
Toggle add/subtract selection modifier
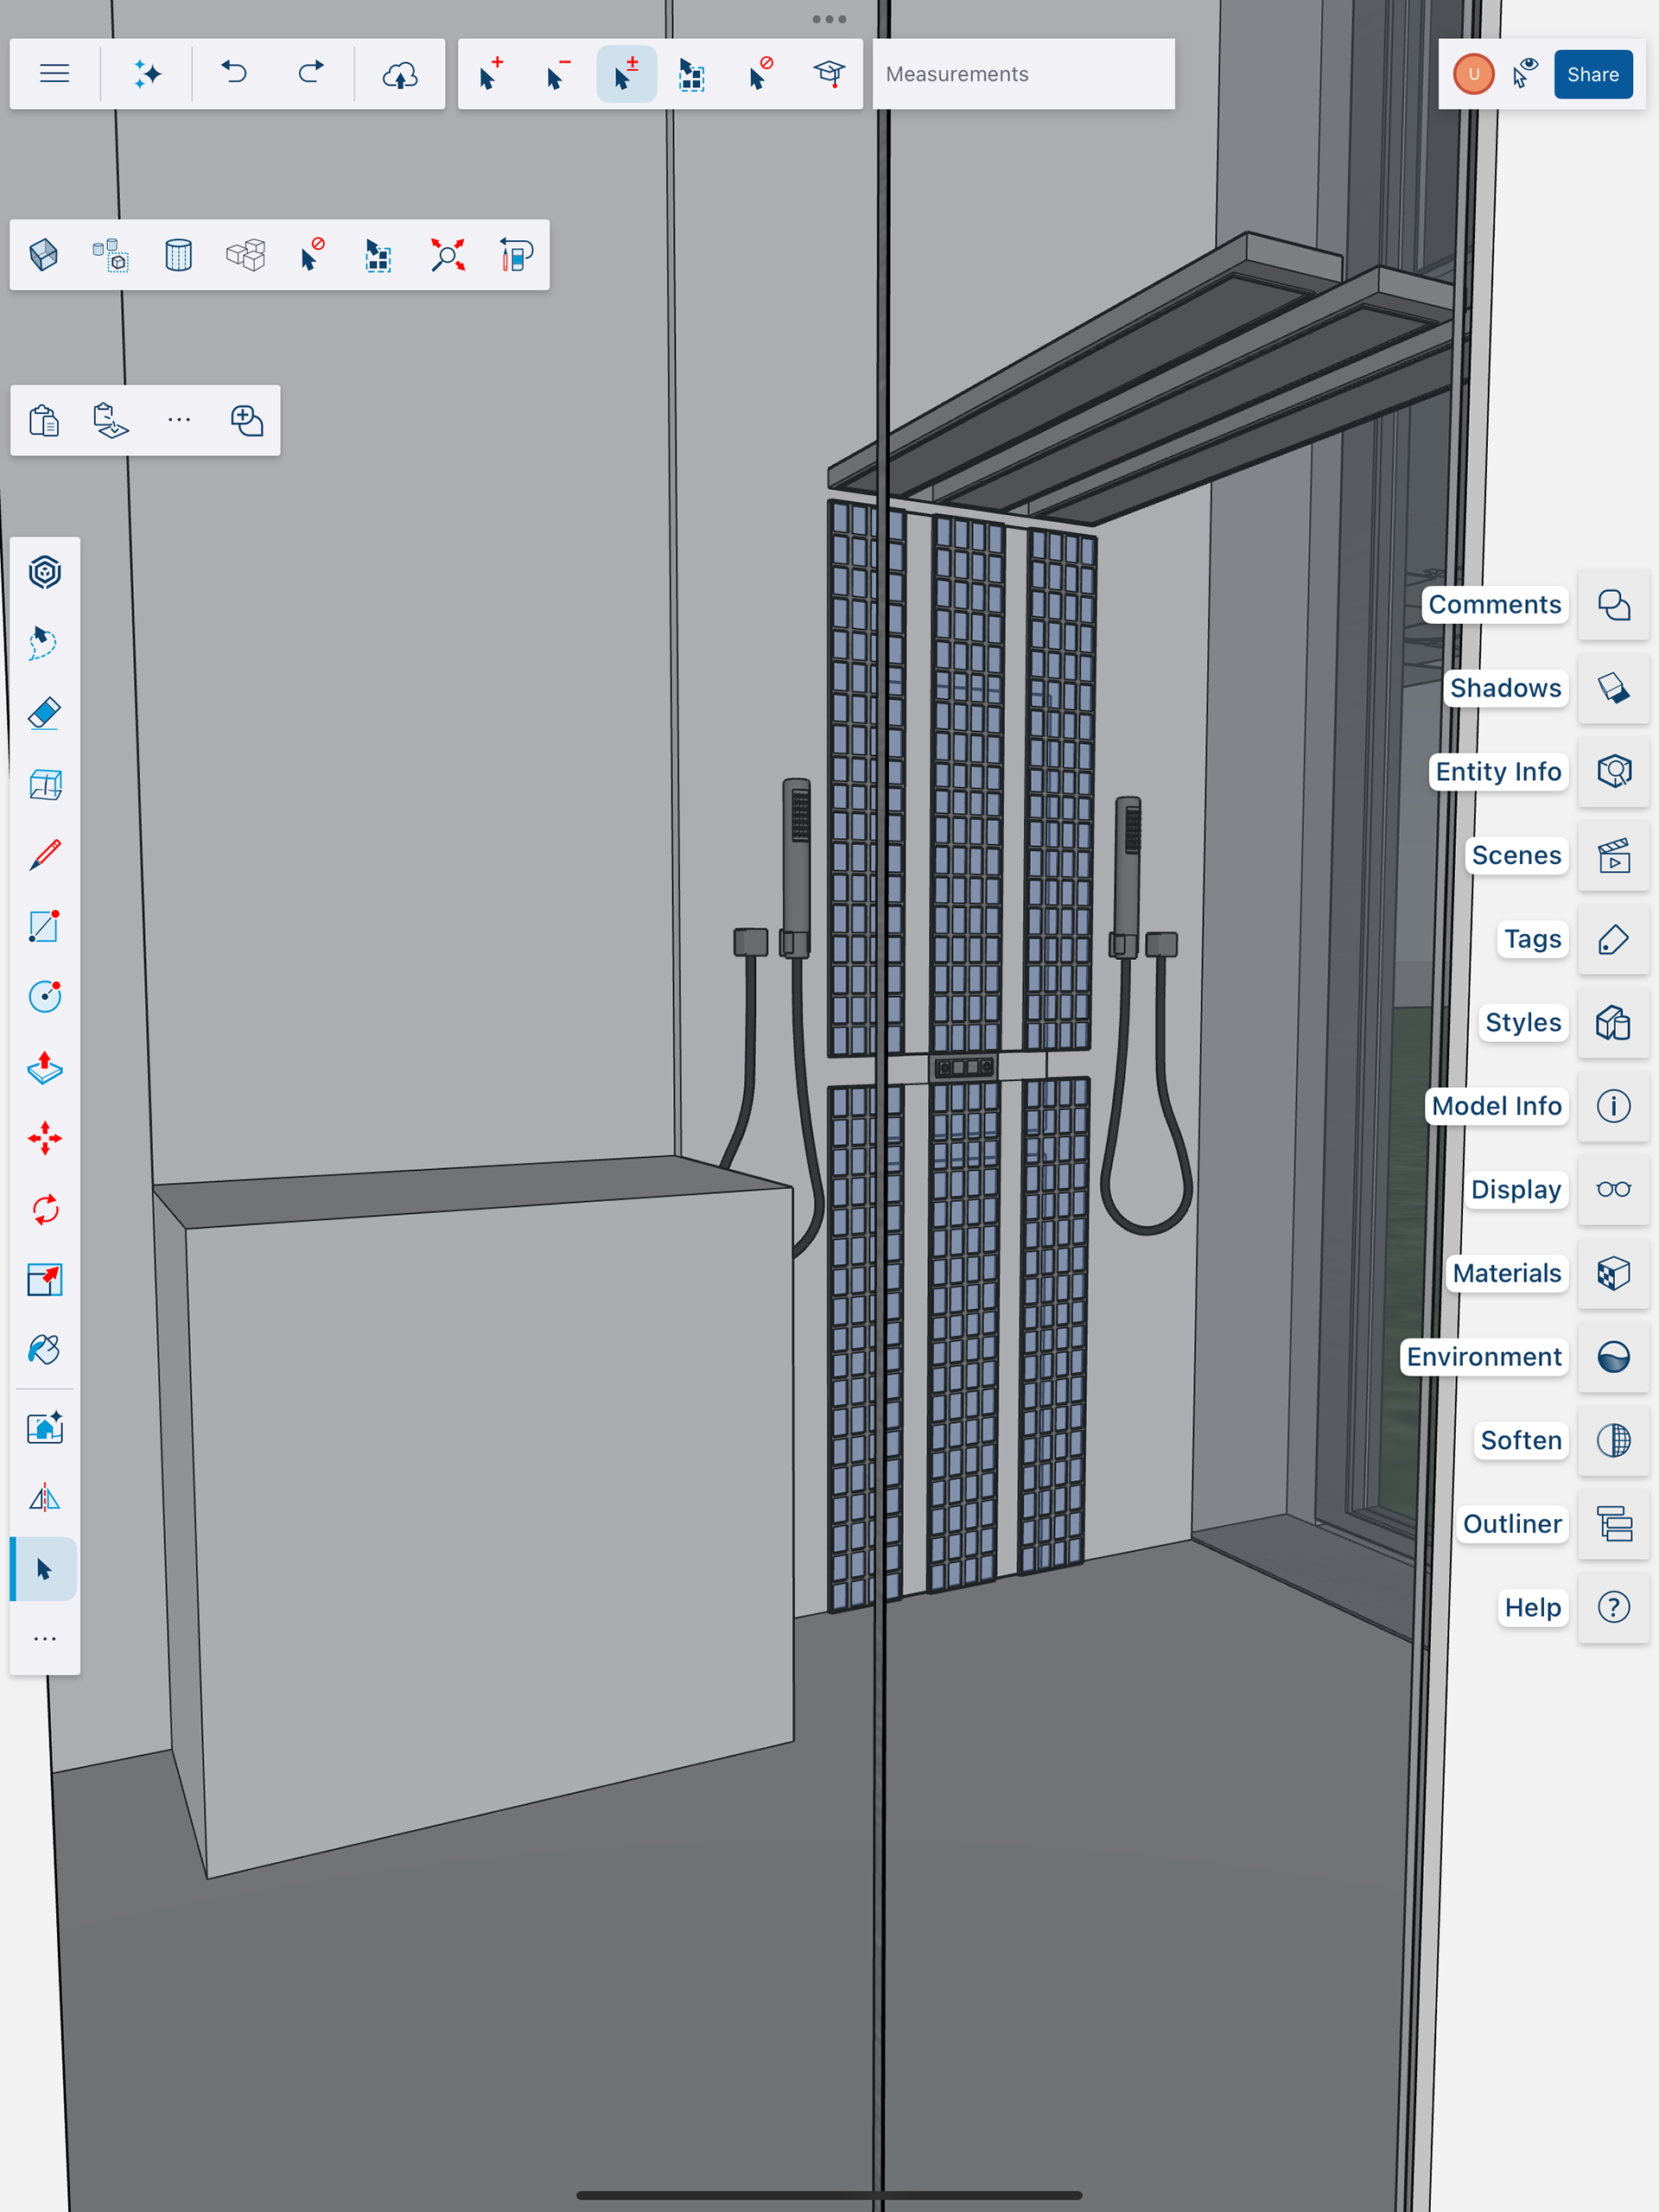(626, 74)
